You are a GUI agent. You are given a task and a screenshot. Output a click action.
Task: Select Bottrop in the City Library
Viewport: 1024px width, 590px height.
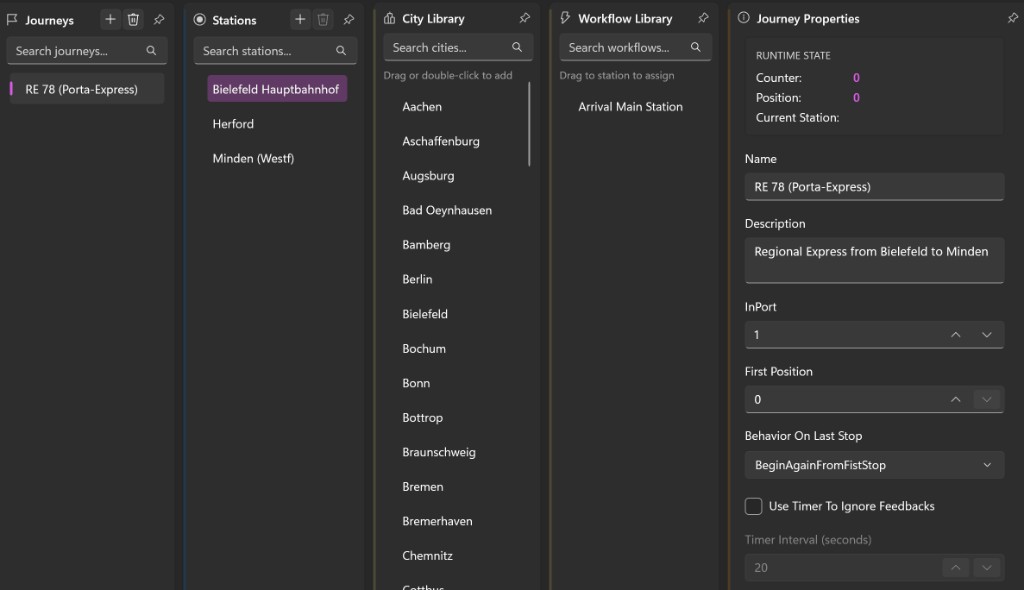click(x=423, y=418)
